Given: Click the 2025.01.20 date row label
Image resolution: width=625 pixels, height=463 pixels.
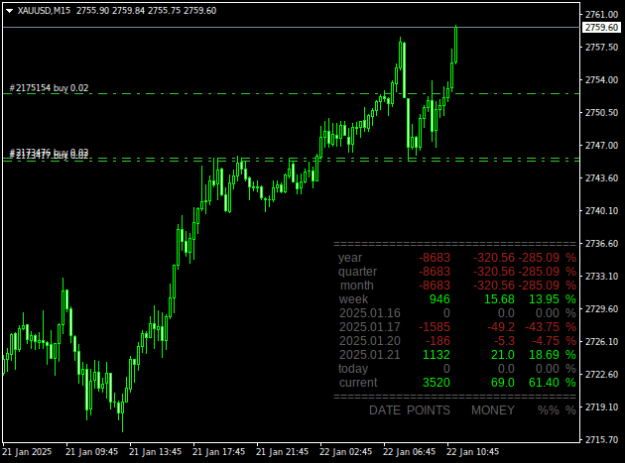Looking at the screenshot, I should tap(370, 341).
